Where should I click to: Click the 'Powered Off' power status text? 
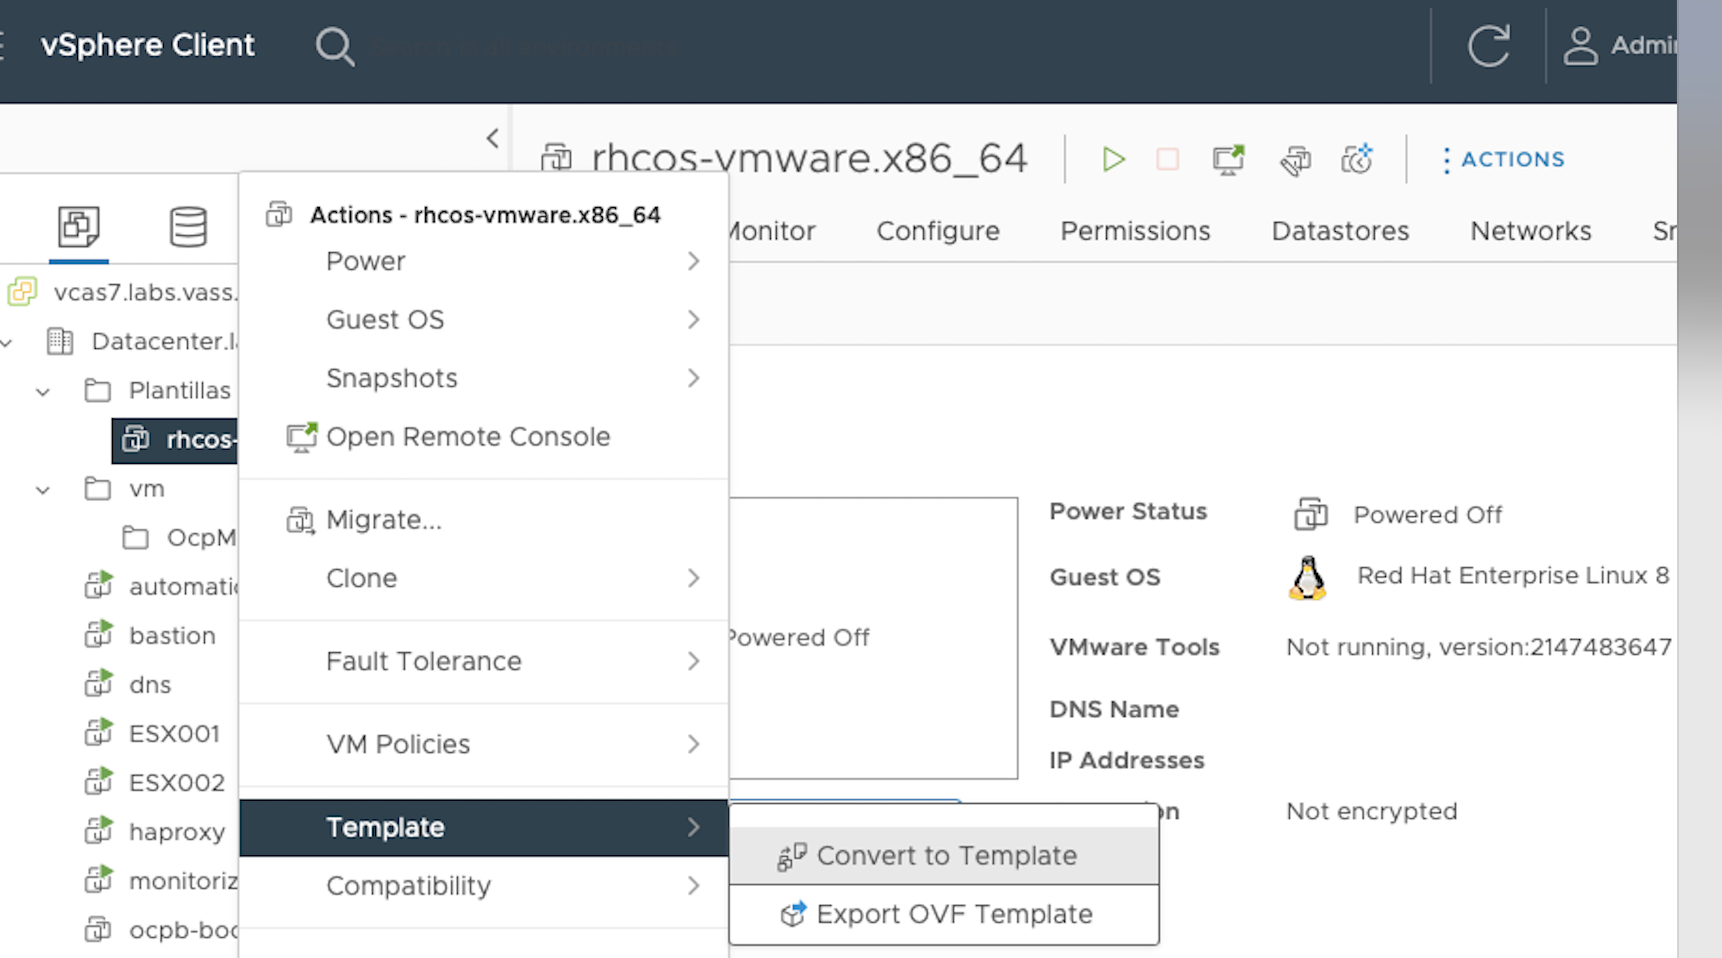[x=1427, y=515]
